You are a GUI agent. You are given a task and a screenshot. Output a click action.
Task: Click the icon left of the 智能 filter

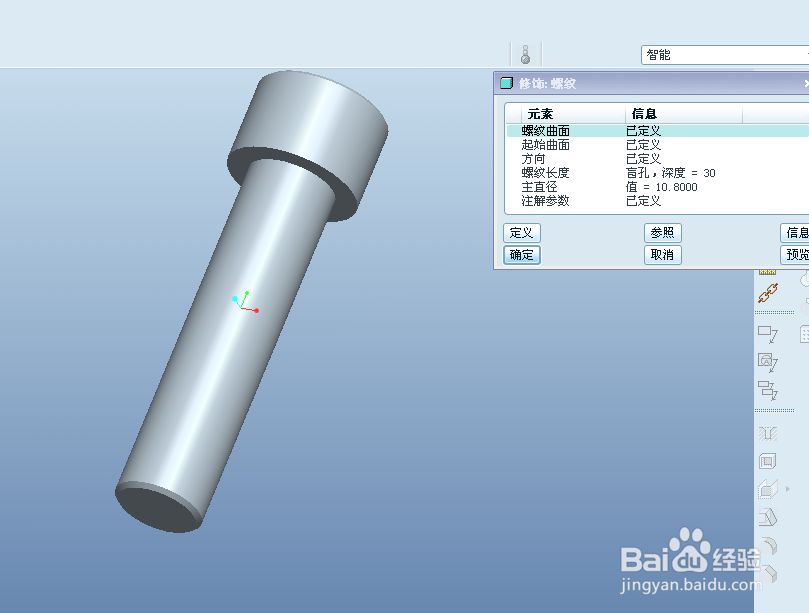[525, 54]
